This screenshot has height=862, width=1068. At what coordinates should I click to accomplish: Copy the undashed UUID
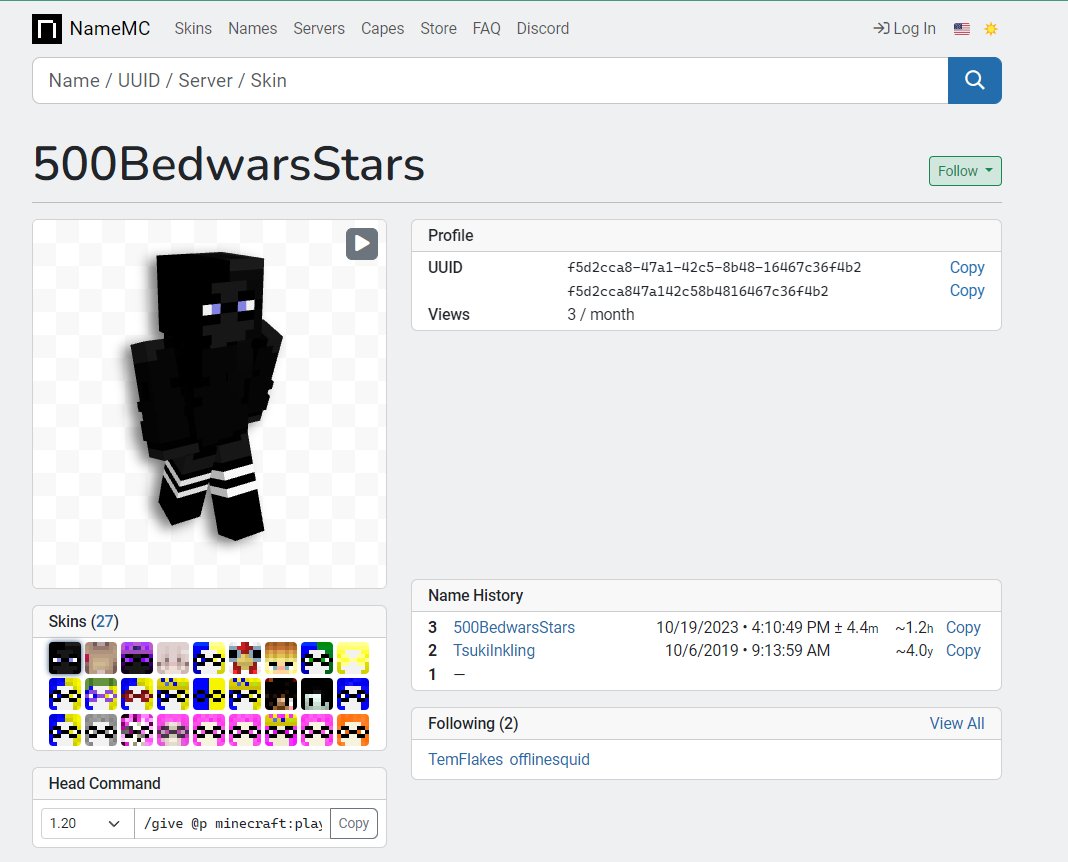[967, 291]
